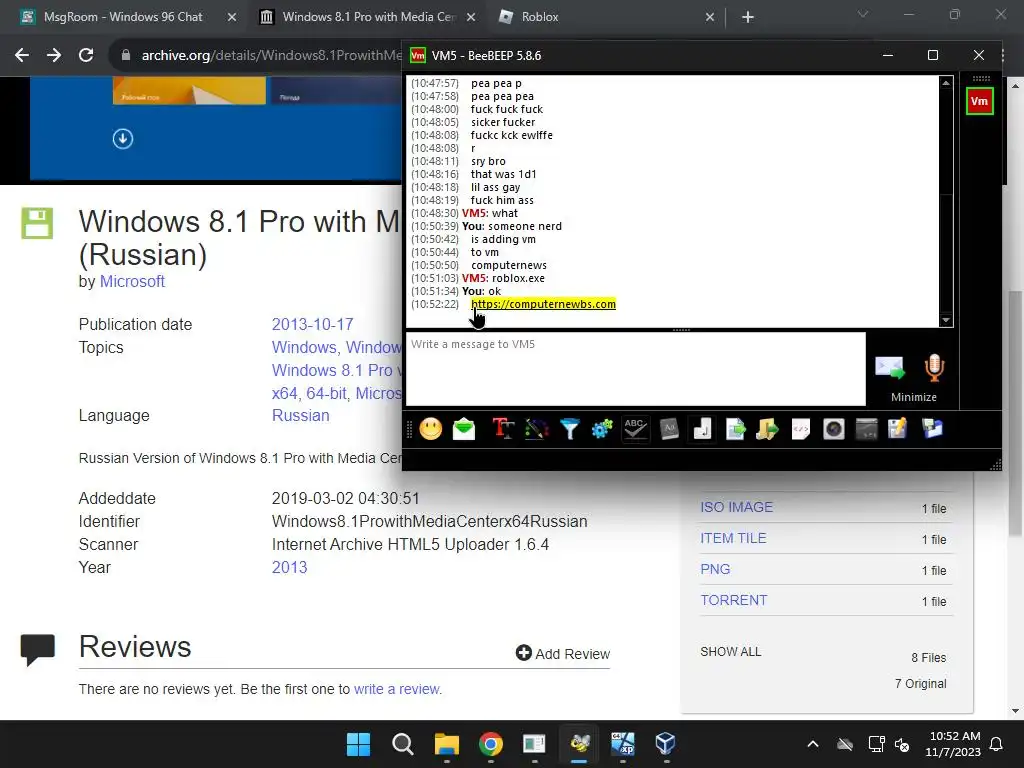Viewport: 1024px width, 768px height.
Task: Toggle the dictionary word completer icon
Action: (x=669, y=429)
